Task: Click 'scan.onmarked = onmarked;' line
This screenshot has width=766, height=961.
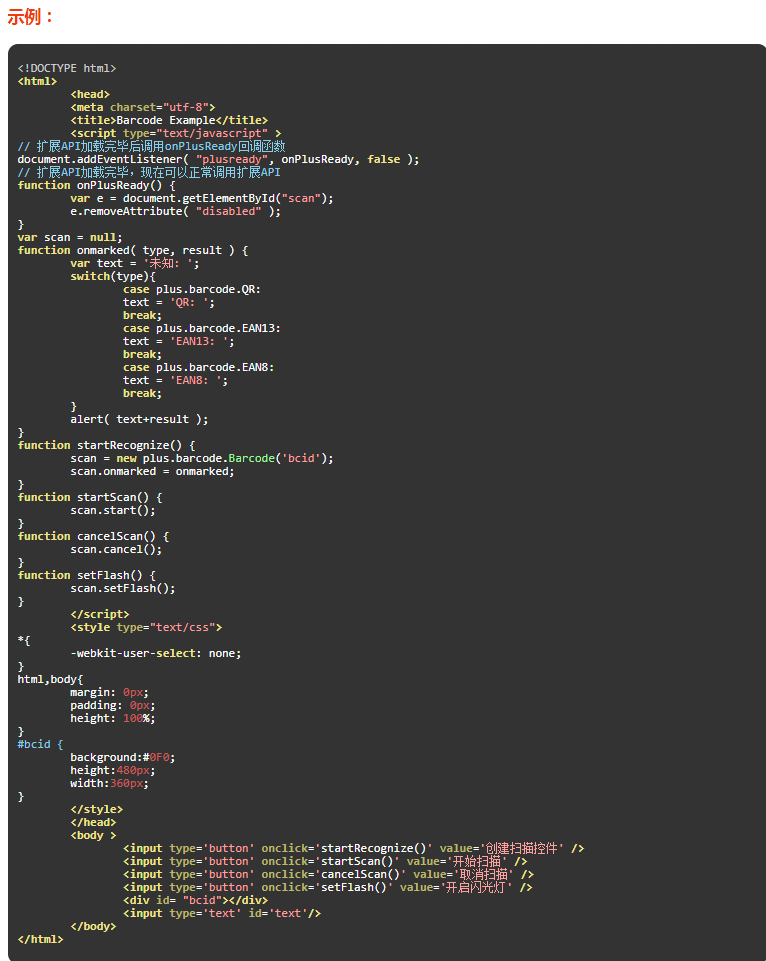Action: [153, 471]
